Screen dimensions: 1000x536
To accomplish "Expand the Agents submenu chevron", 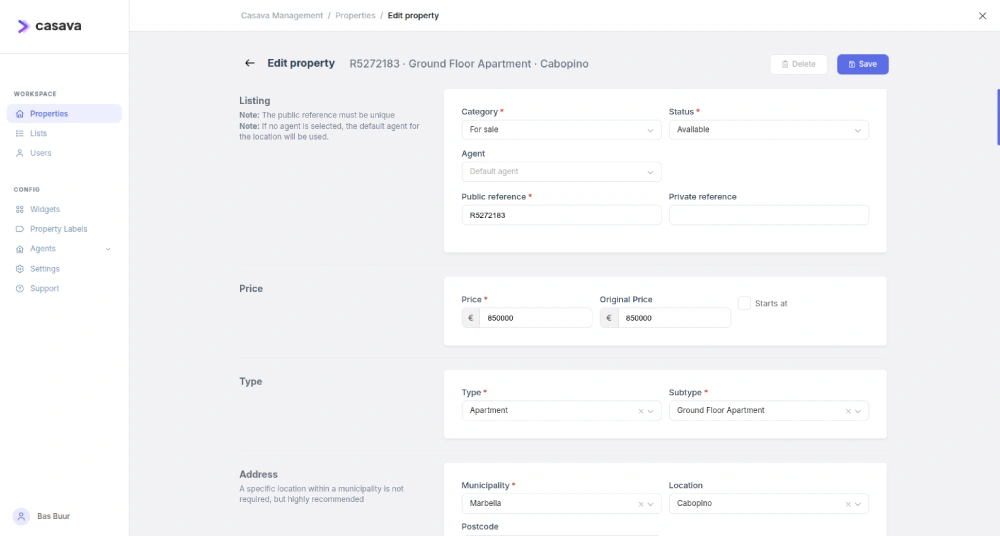I will click(108, 249).
